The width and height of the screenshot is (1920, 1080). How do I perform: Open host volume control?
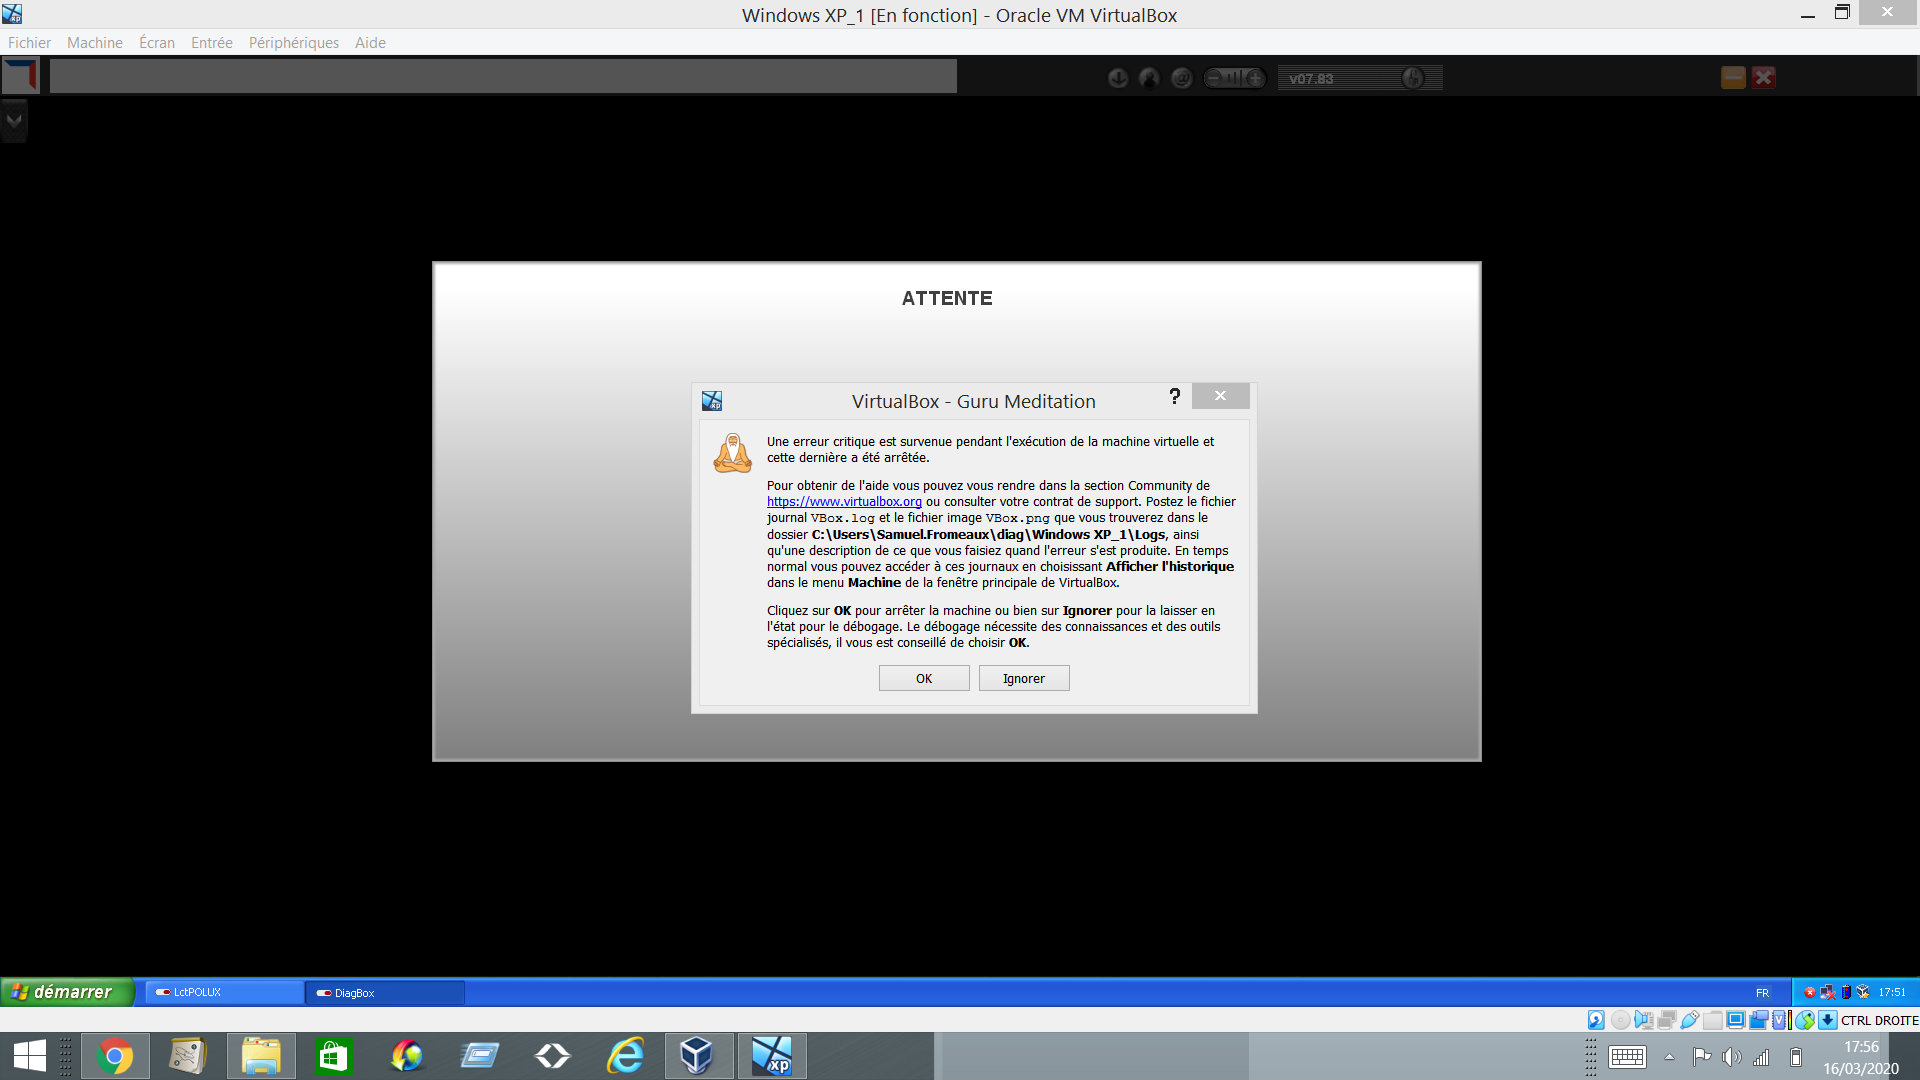(x=1732, y=1057)
